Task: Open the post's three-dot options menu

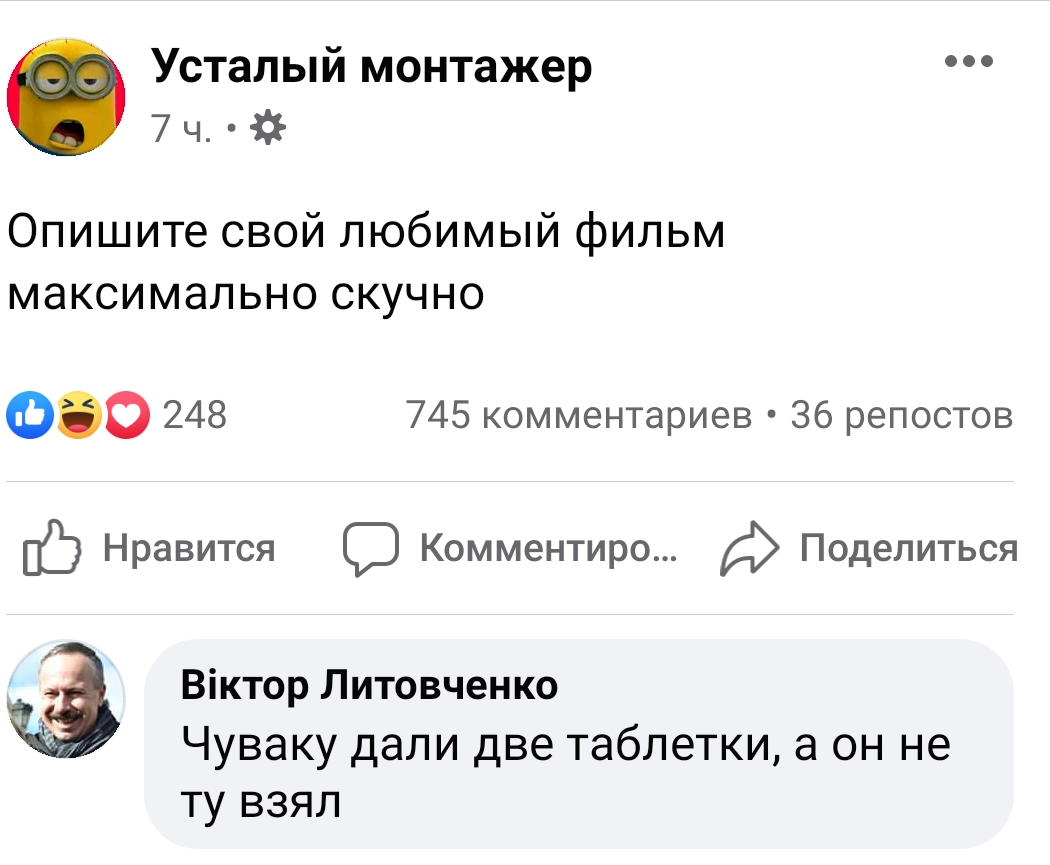Action: tap(968, 62)
